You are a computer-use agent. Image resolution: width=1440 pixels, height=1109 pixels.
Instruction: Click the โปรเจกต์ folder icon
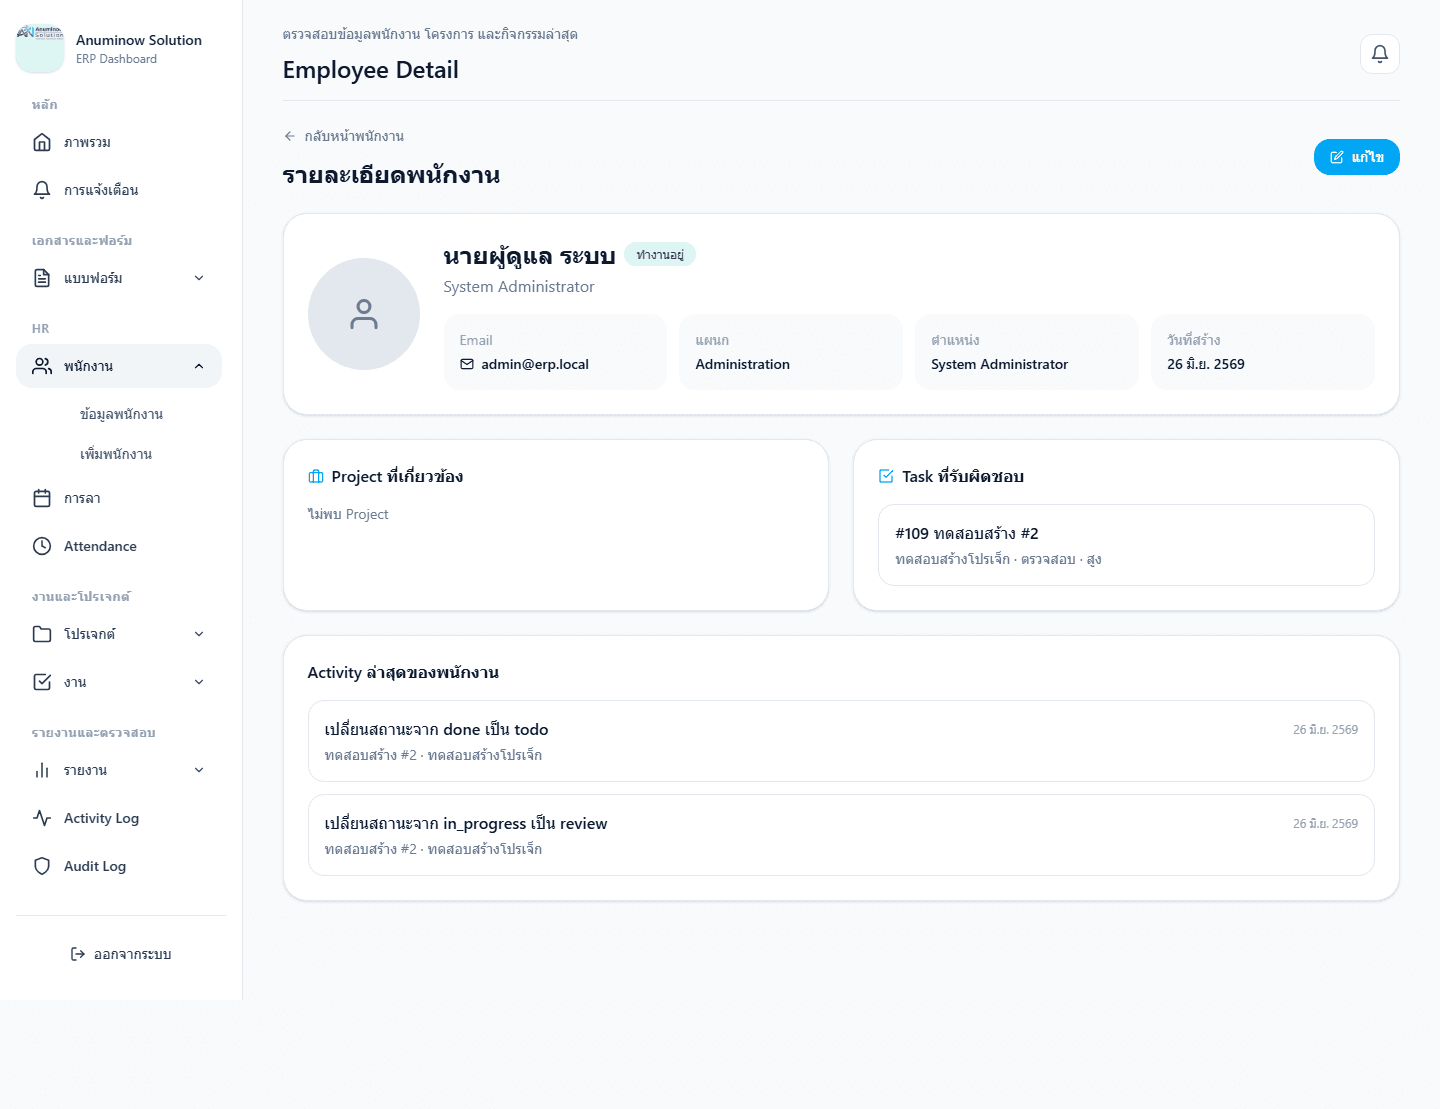tap(42, 634)
